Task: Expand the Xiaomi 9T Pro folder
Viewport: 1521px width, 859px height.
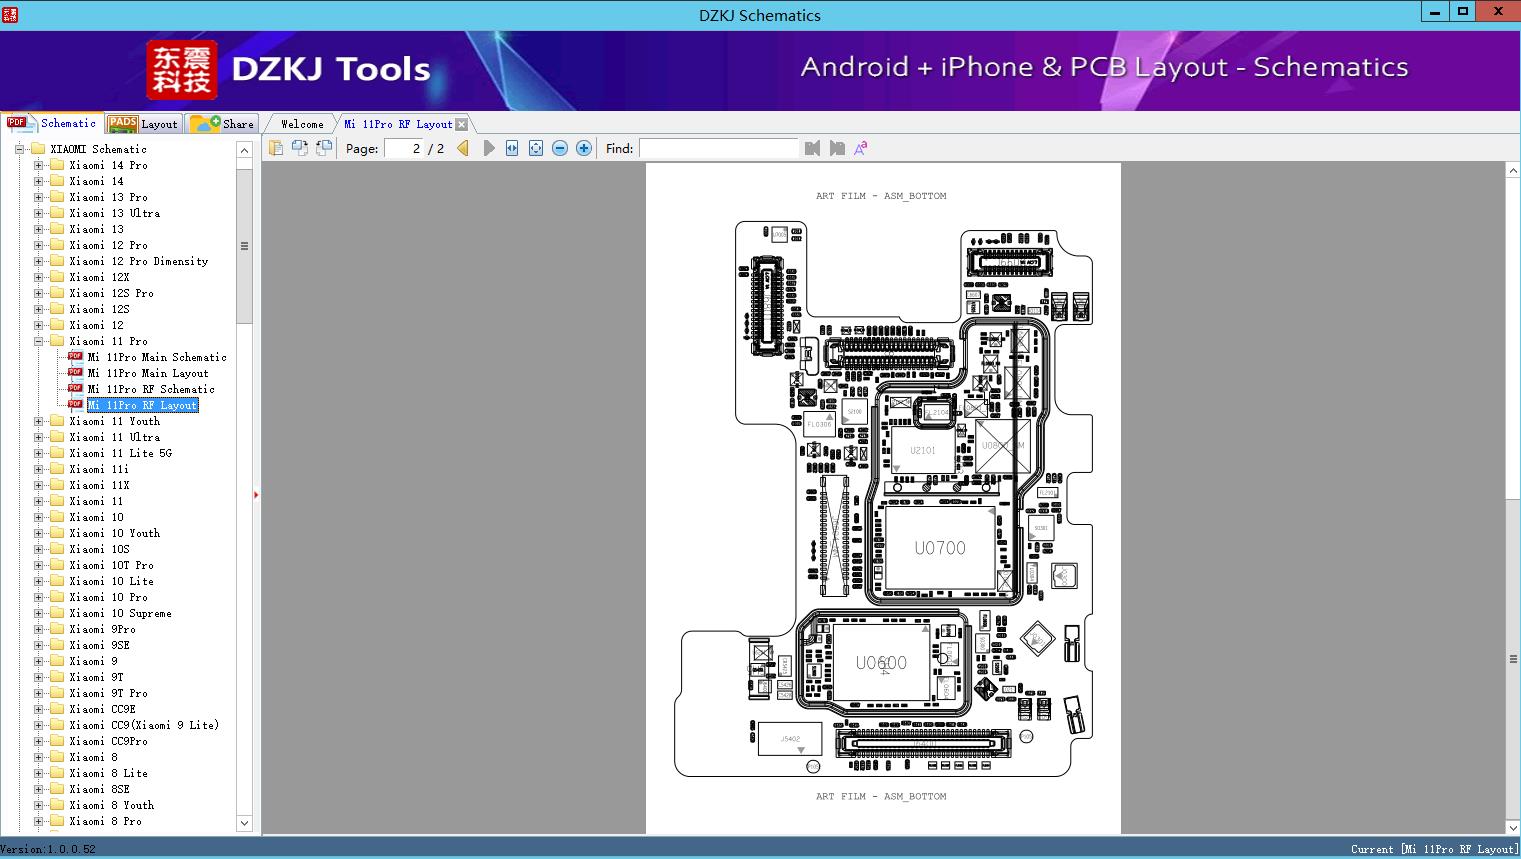Action: tap(39, 693)
